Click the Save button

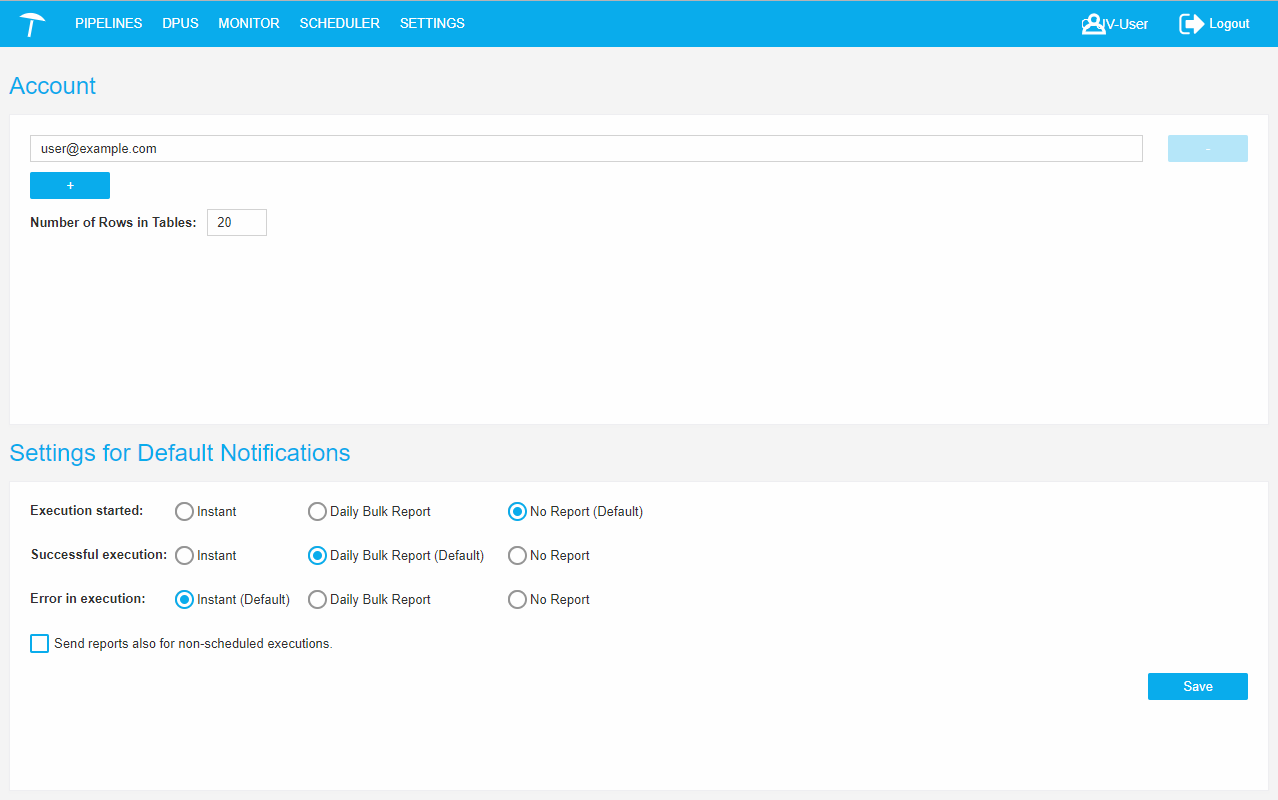tap(1197, 686)
